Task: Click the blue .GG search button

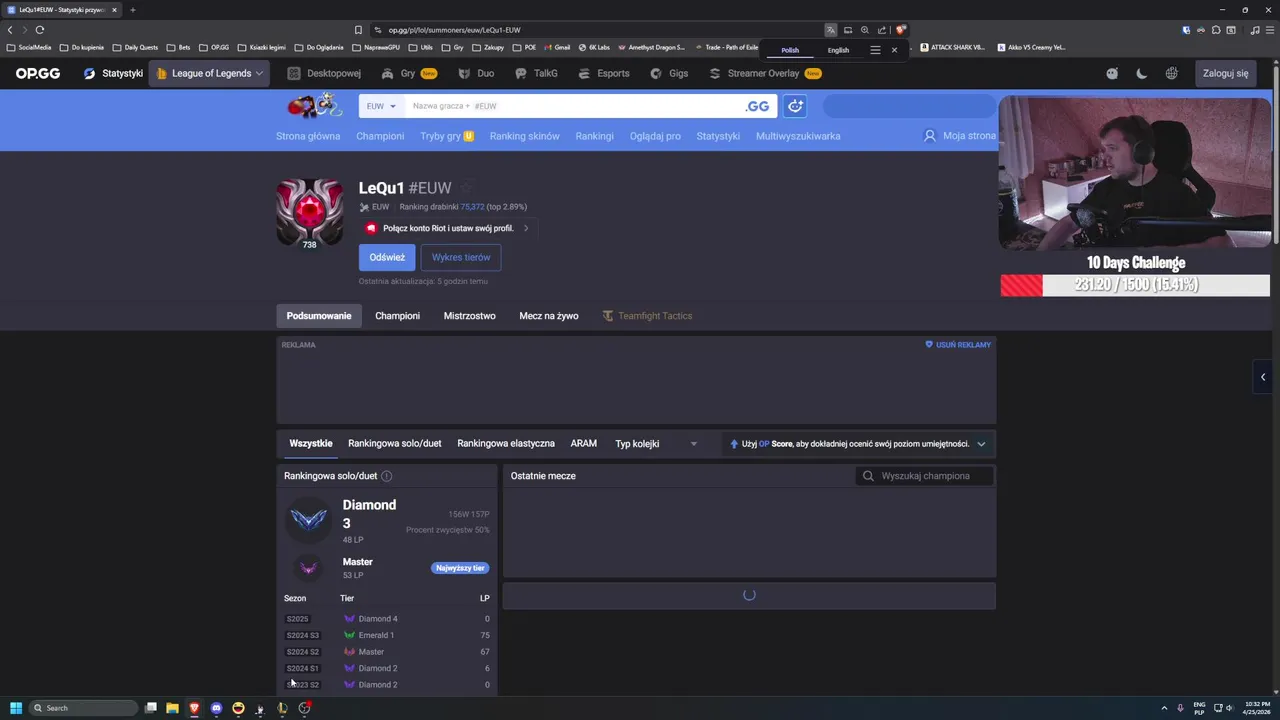Action: click(758, 106)
